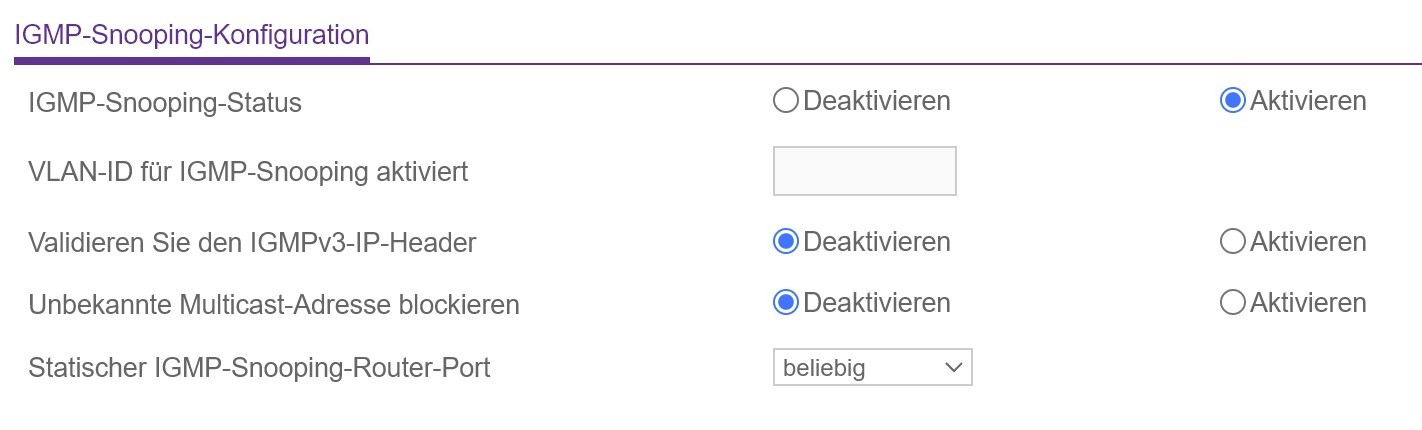Enable IGMPv3-IP-Header validation via Aktivieren radio

tap(1233, 242)
